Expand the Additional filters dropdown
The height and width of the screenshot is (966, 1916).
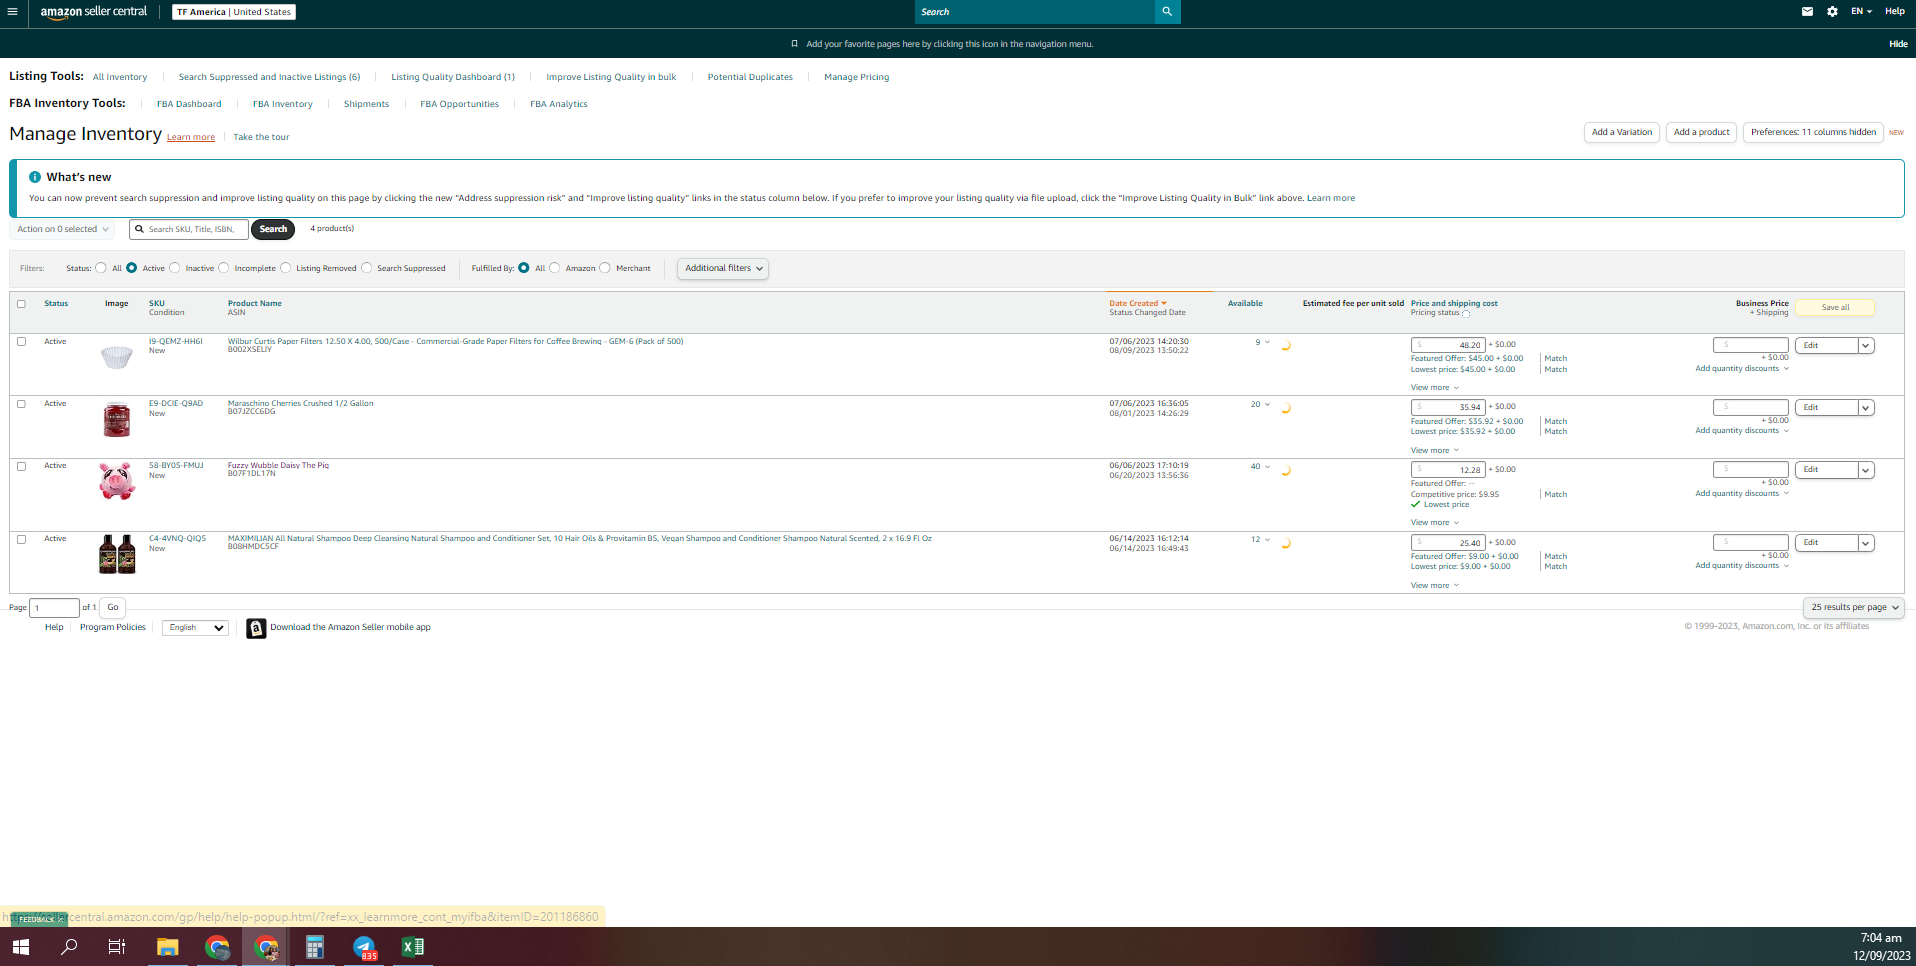point(723,268)
